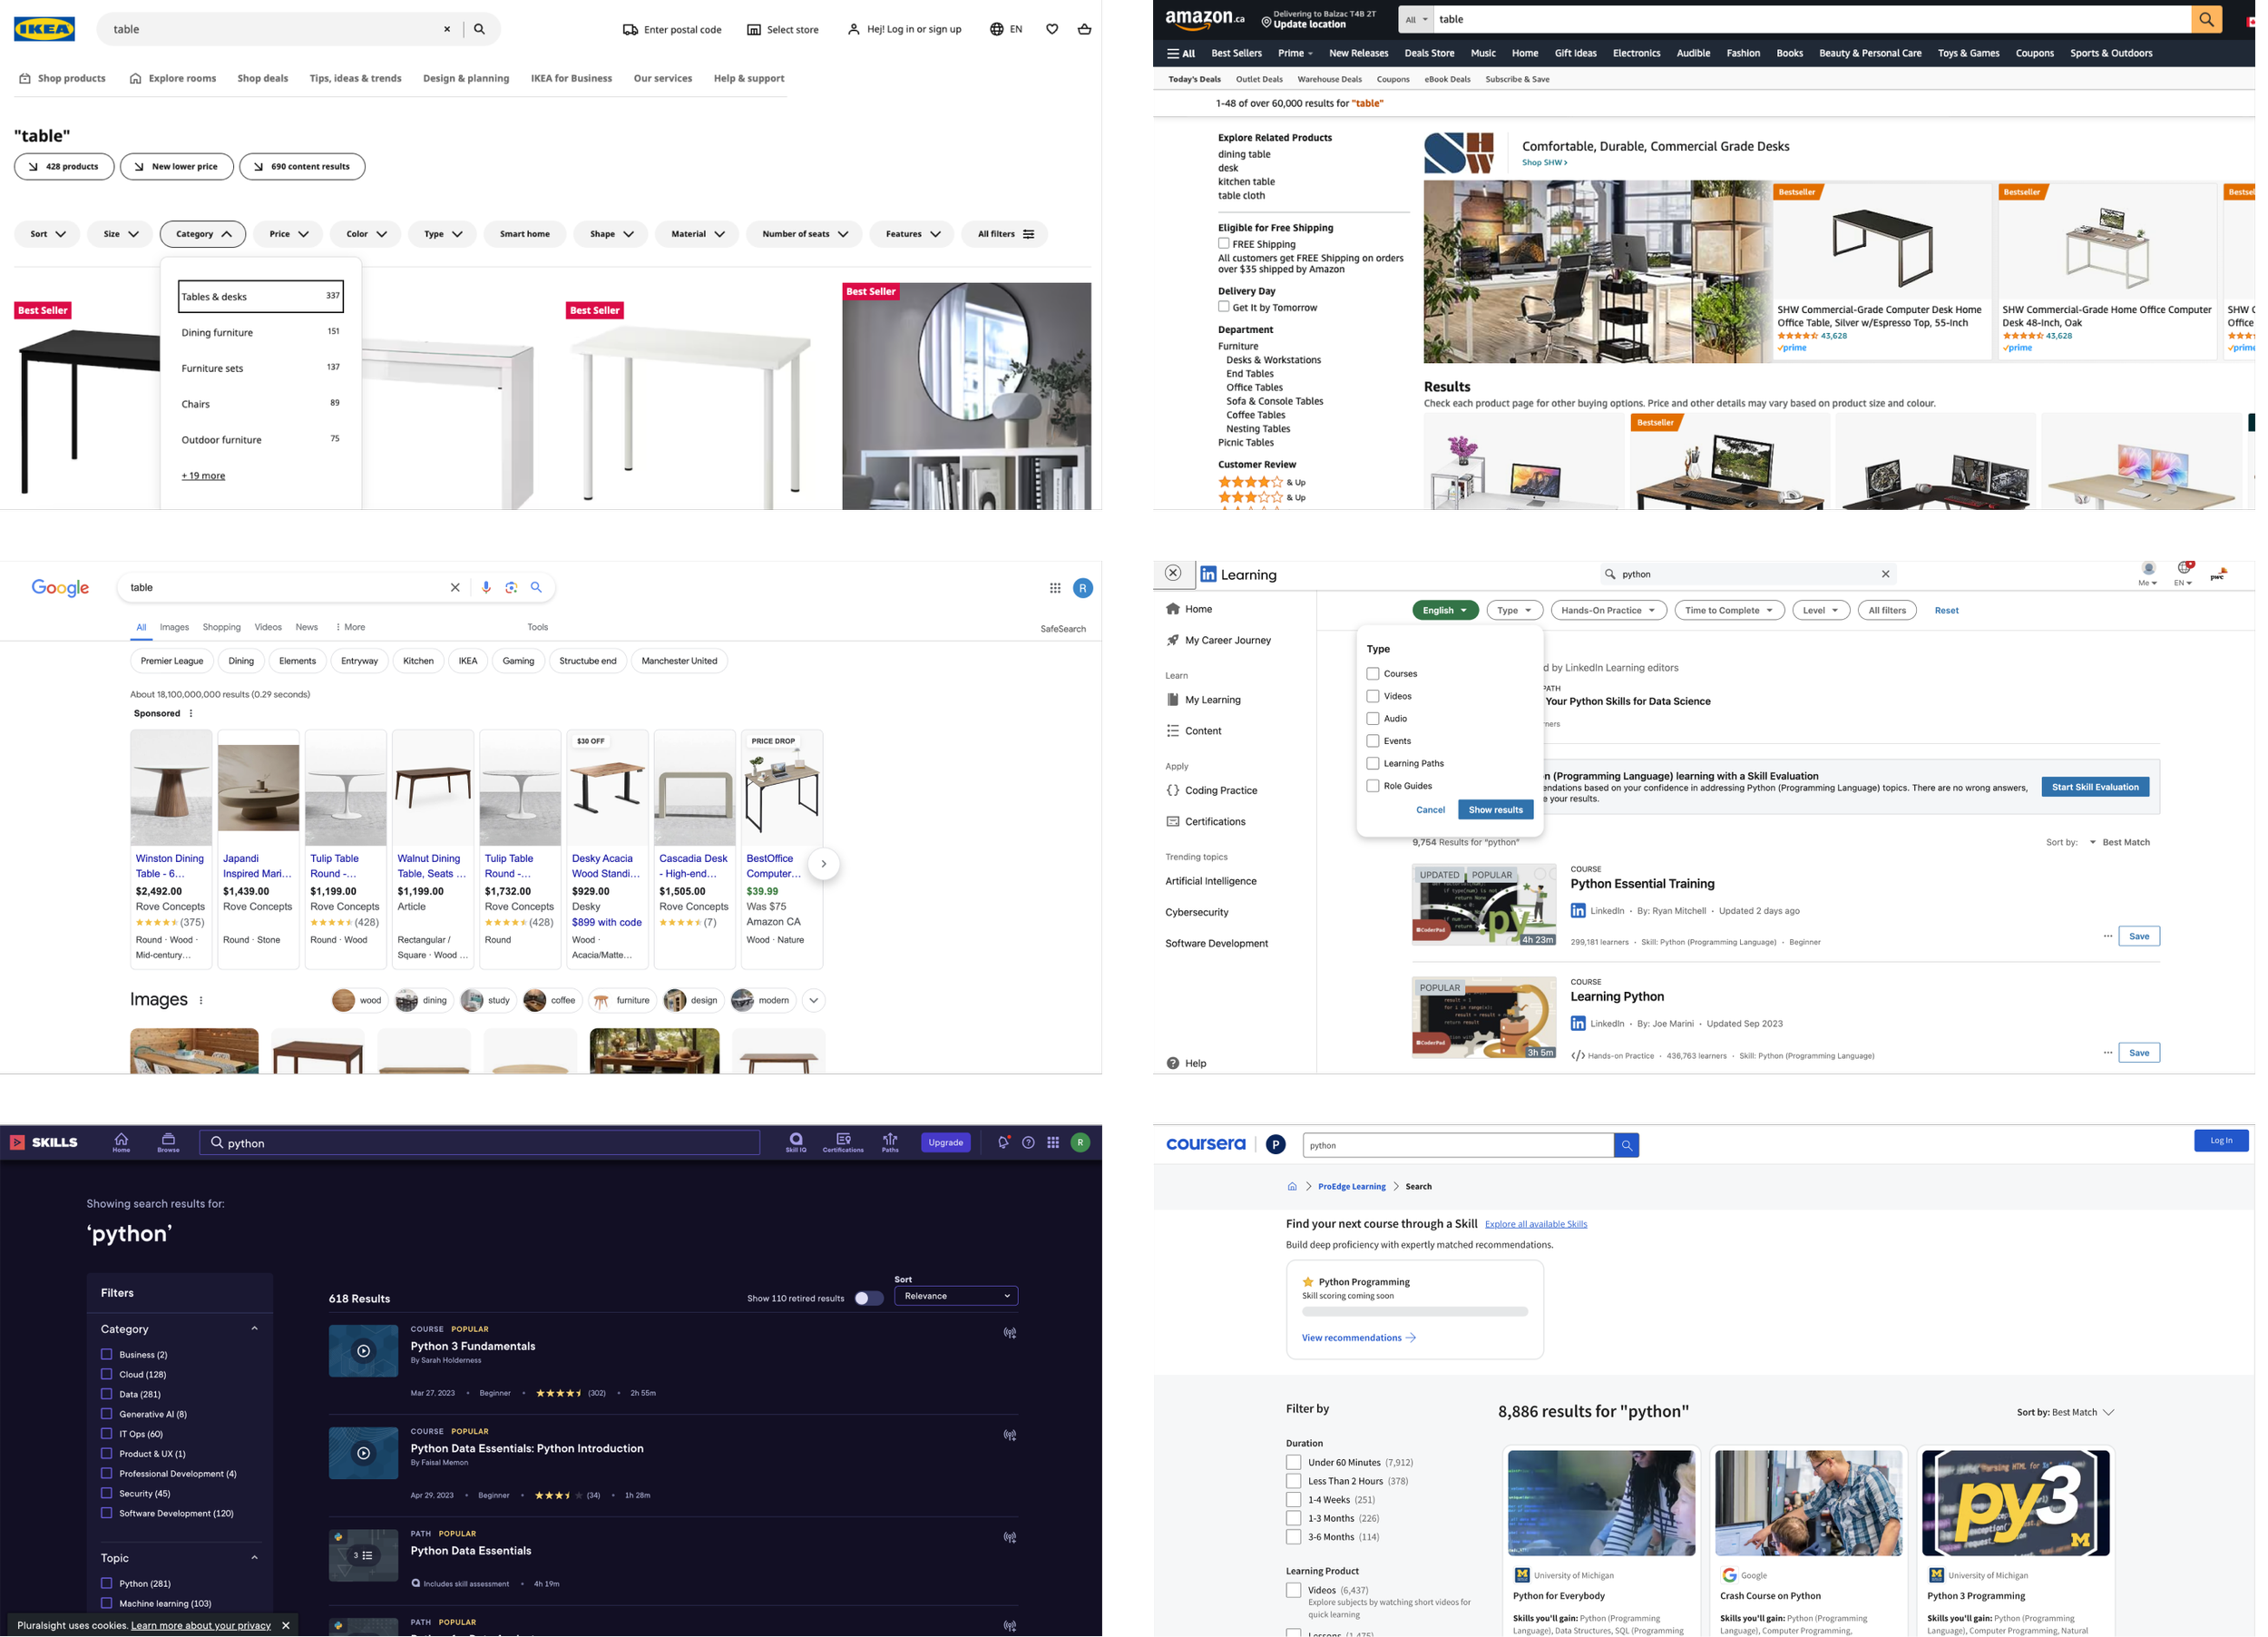
Task: Check Amazon Get It by Tomorrow
Action: click(1223, 306)
